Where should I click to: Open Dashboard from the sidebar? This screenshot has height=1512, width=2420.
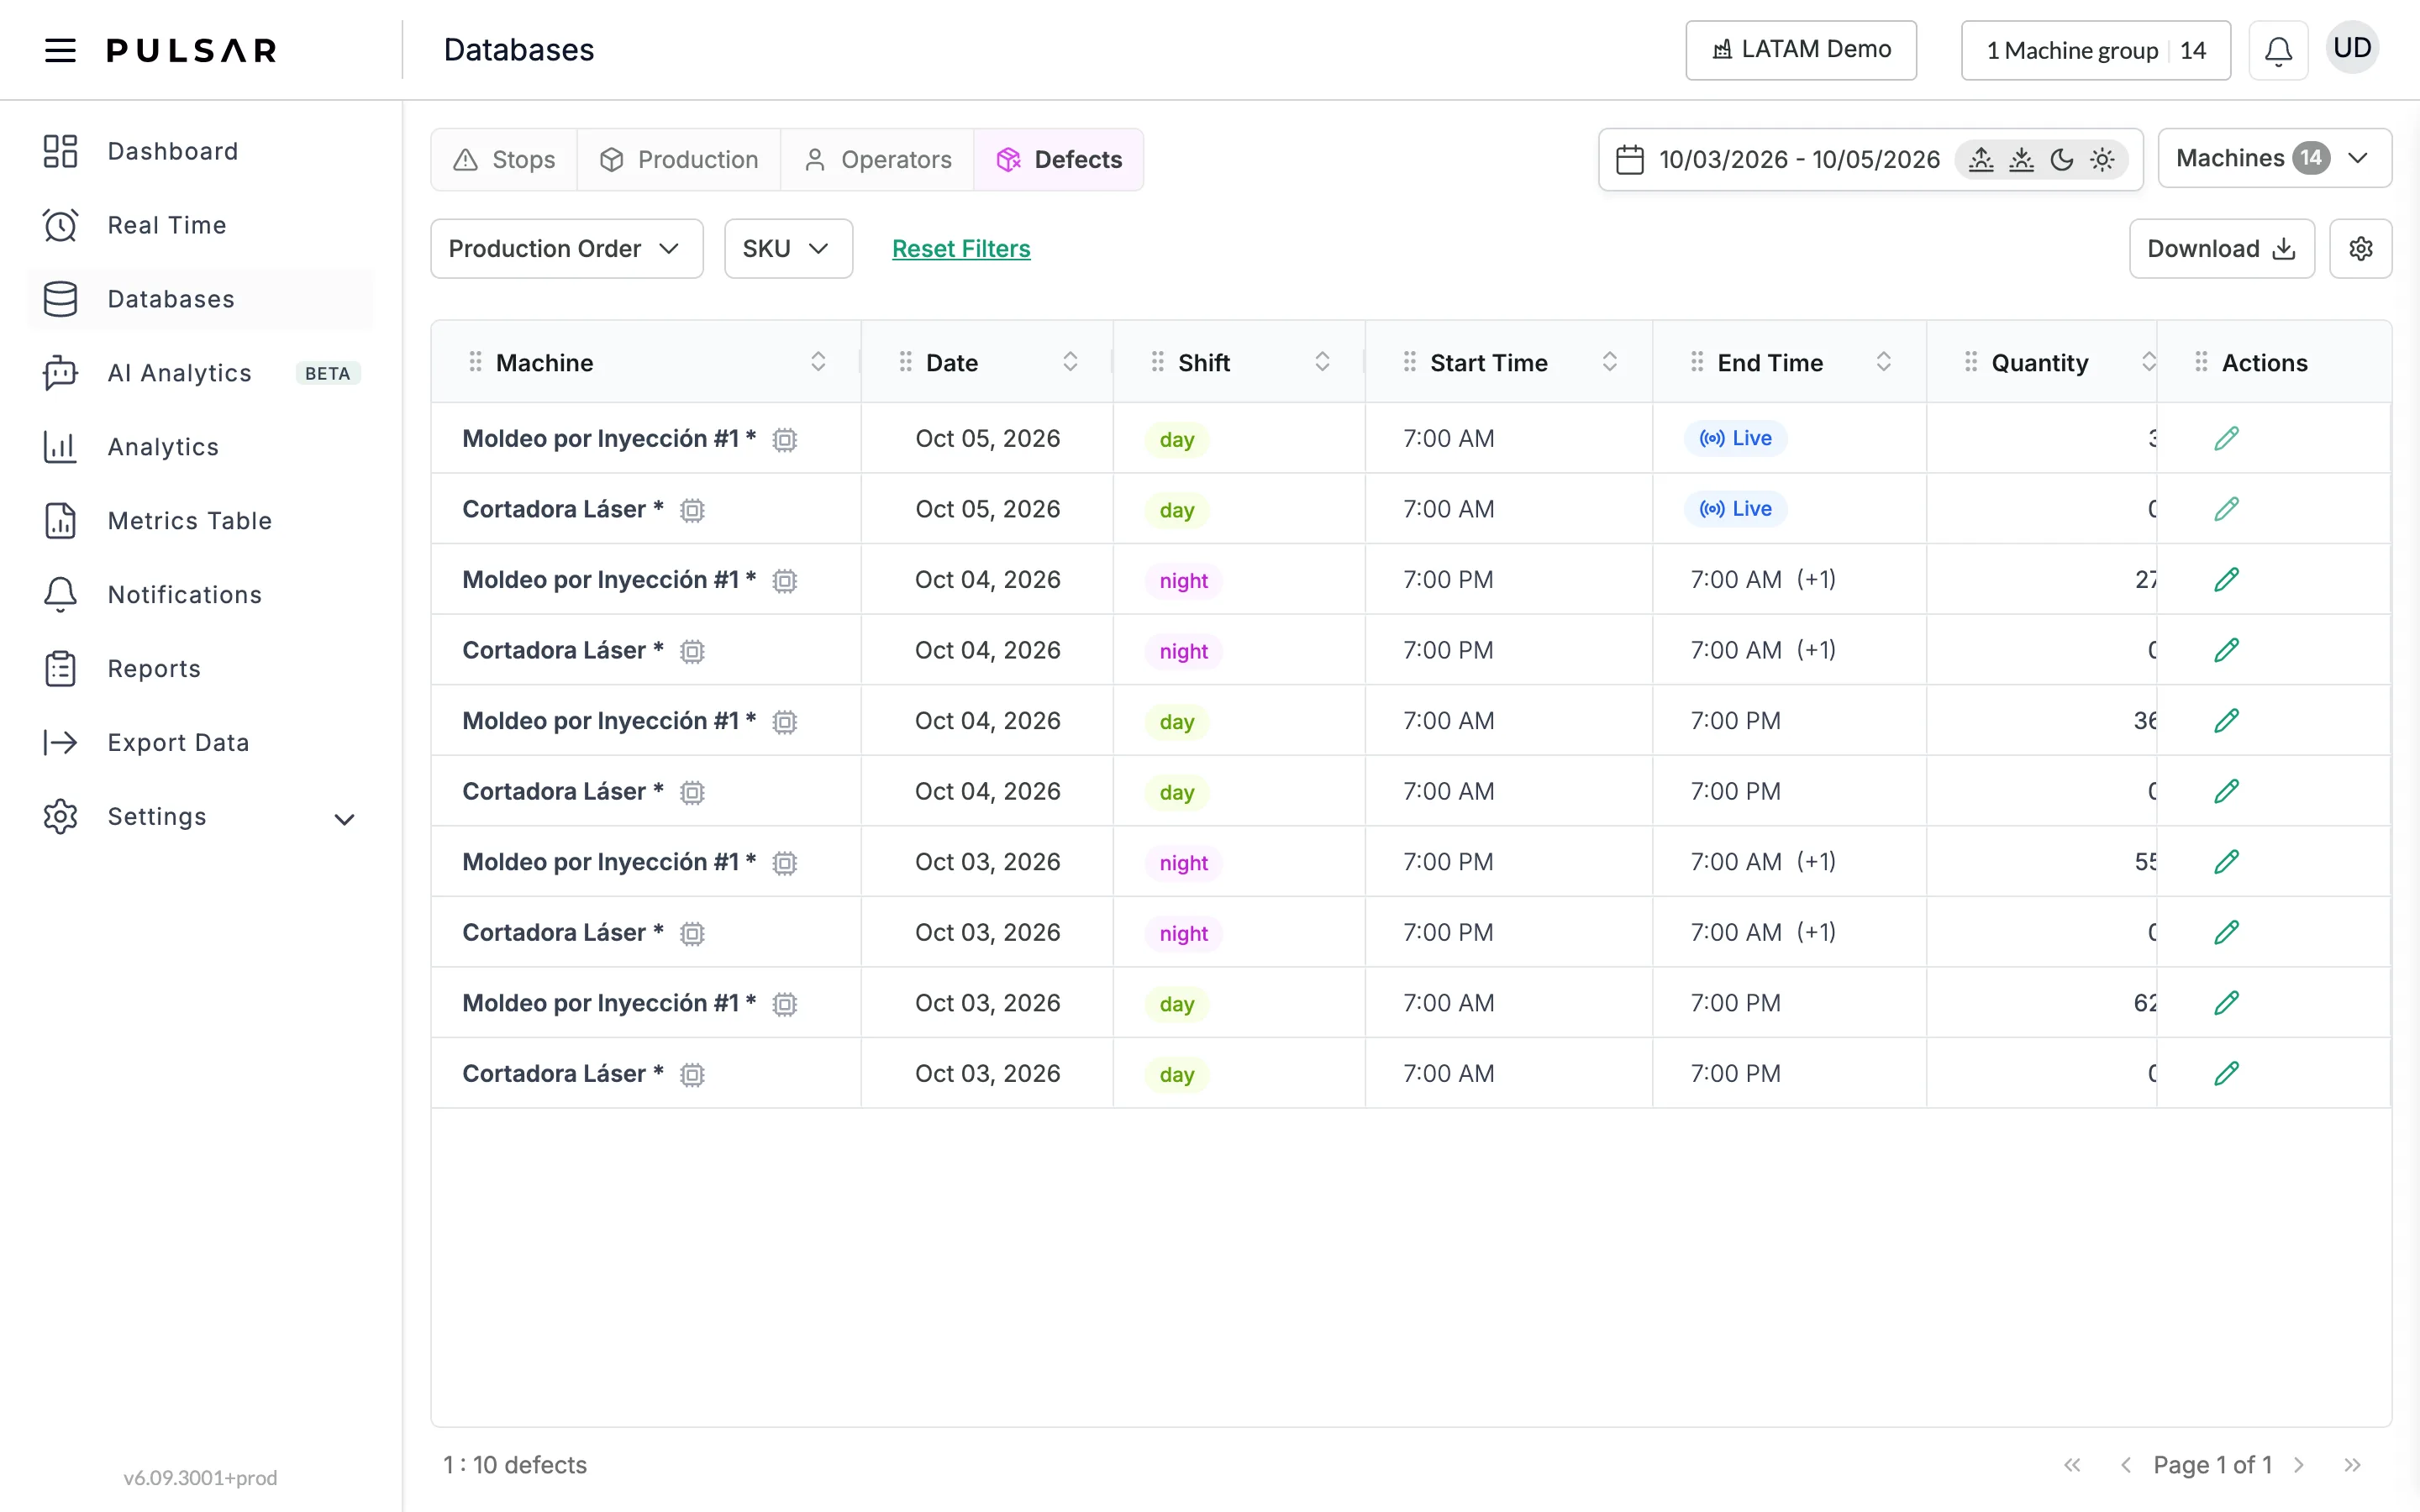coord(200,151)
